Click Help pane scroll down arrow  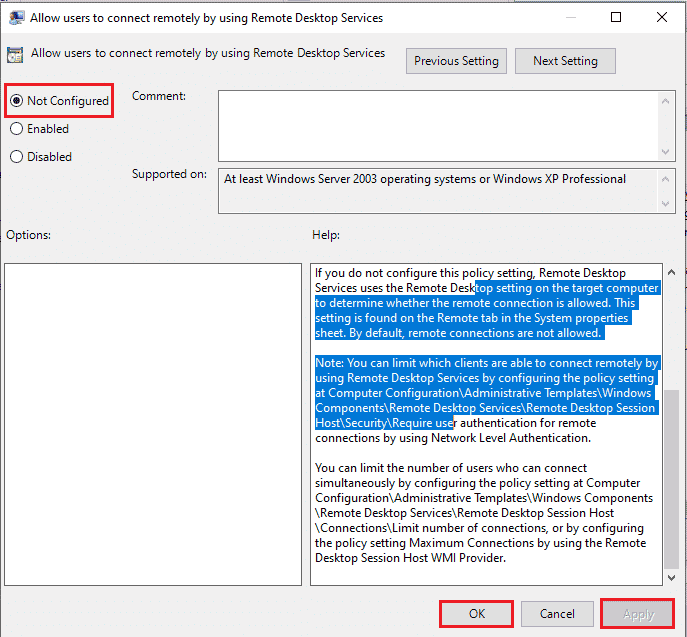(x=671, y=577)
